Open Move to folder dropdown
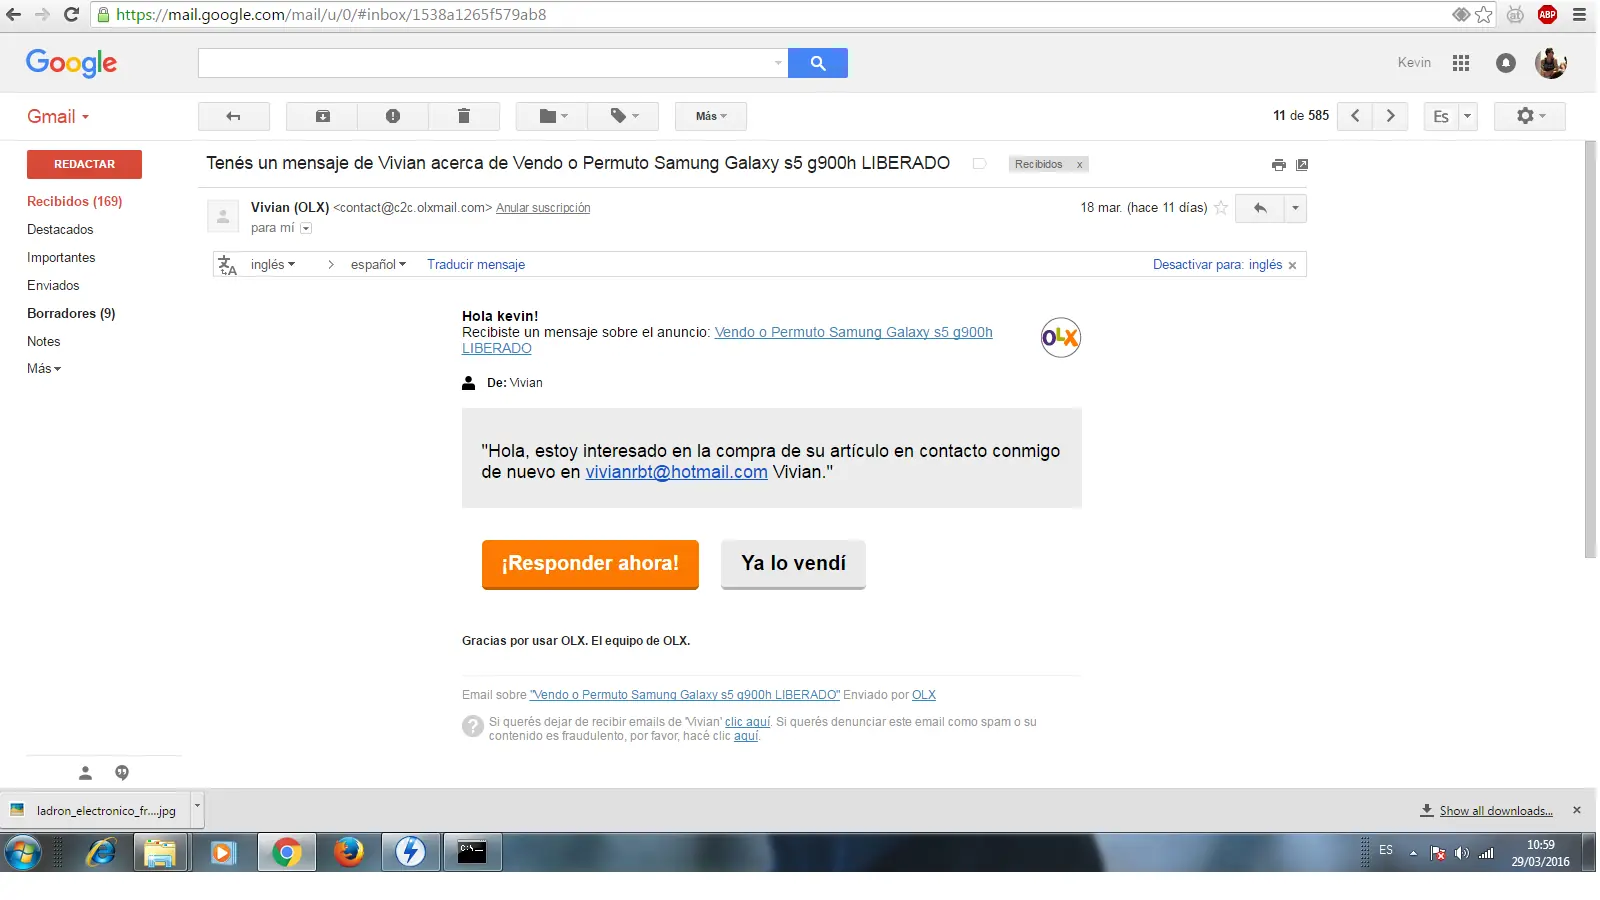The image size is (1600, 900). pos(552,116)
